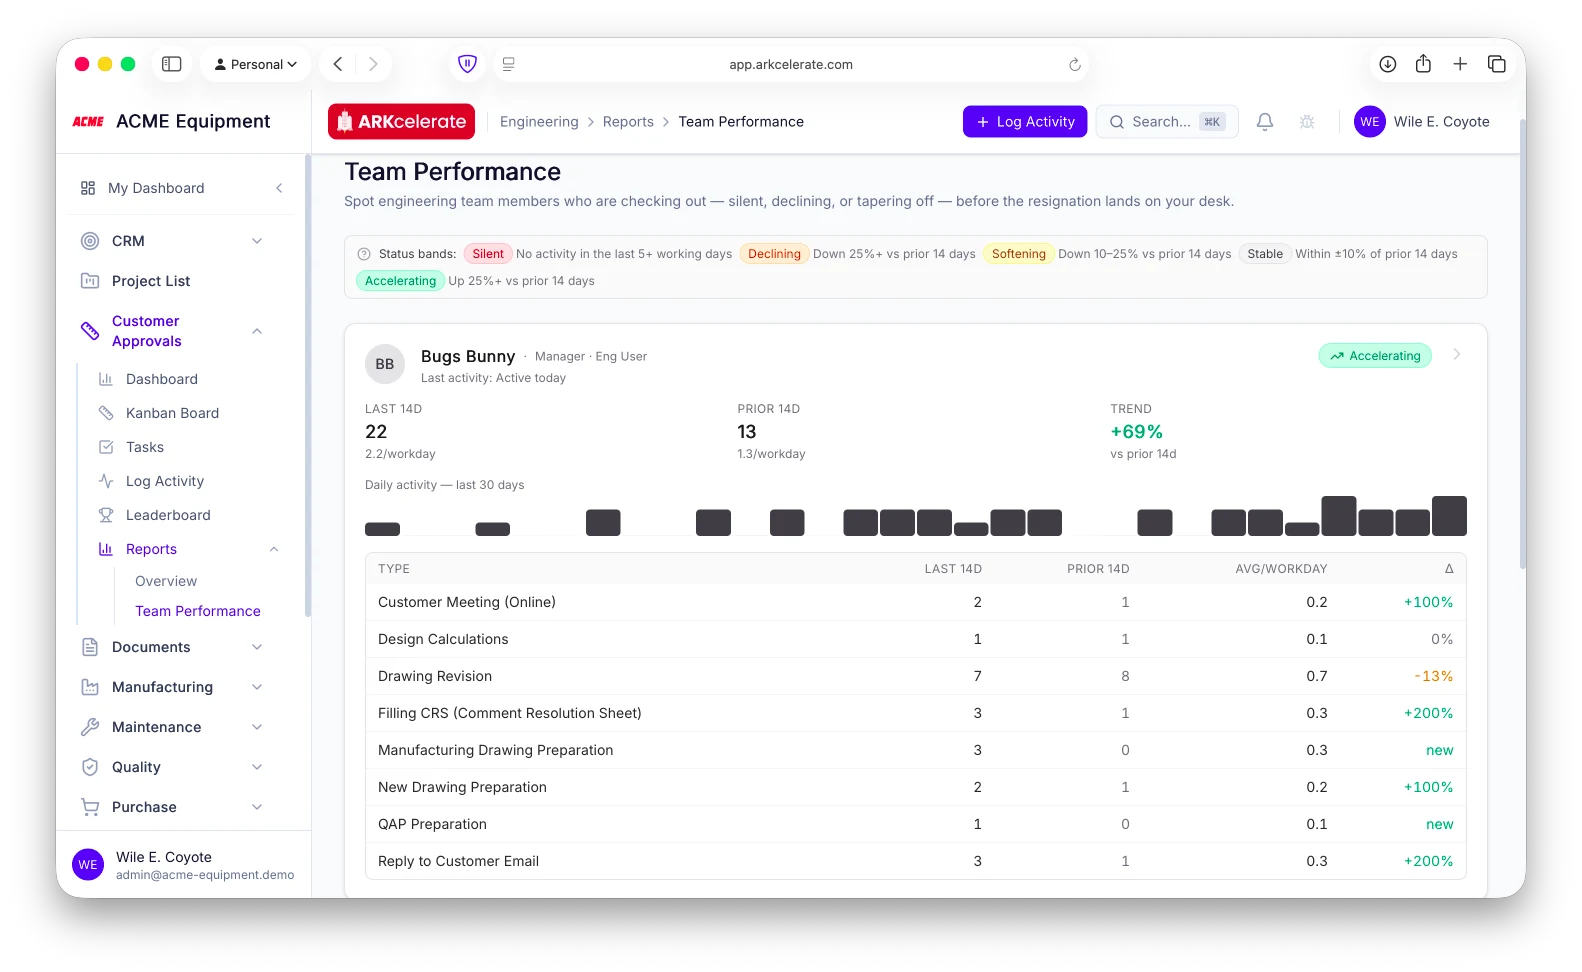Click the Customer Approvals ruler icon
1582x972 pixels.
pos(90,331)
